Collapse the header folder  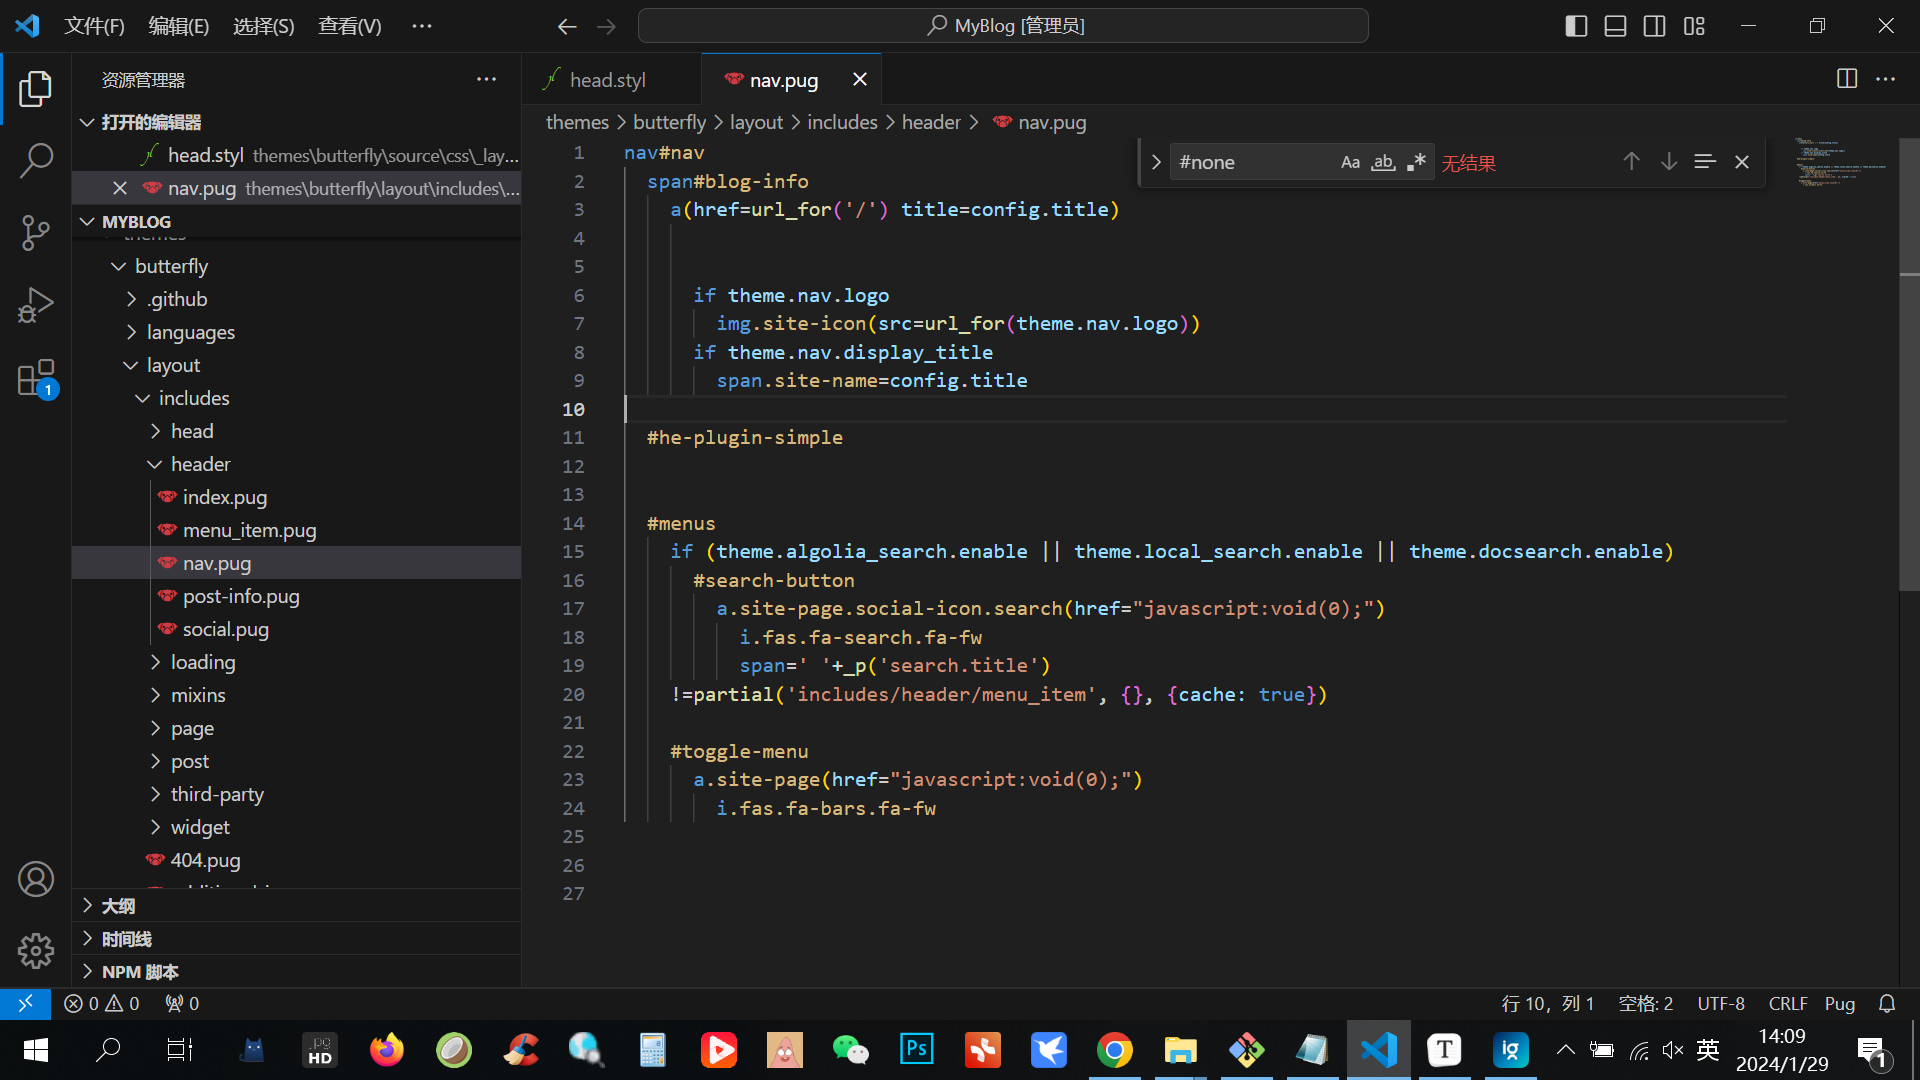point(200,464)
